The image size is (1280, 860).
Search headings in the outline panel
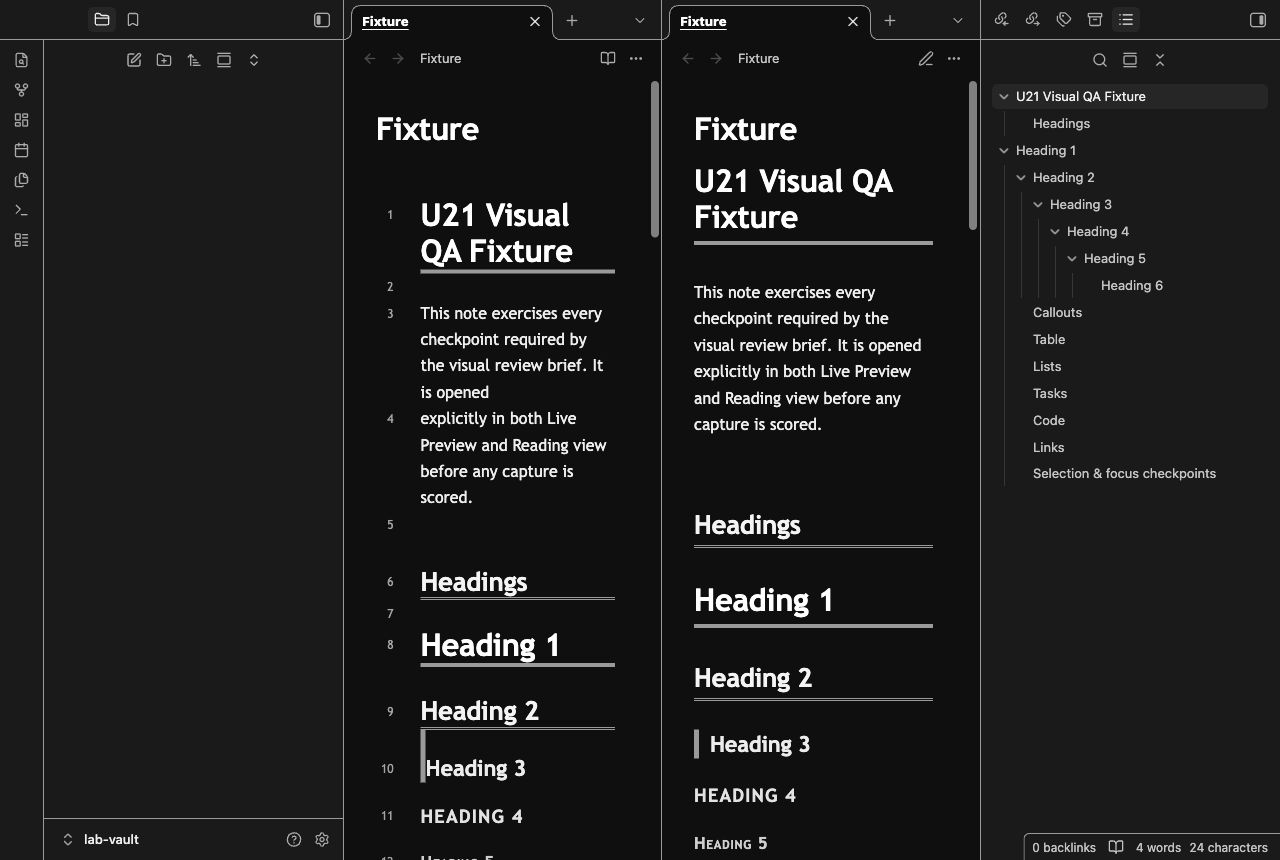(x=1100, y=60)
